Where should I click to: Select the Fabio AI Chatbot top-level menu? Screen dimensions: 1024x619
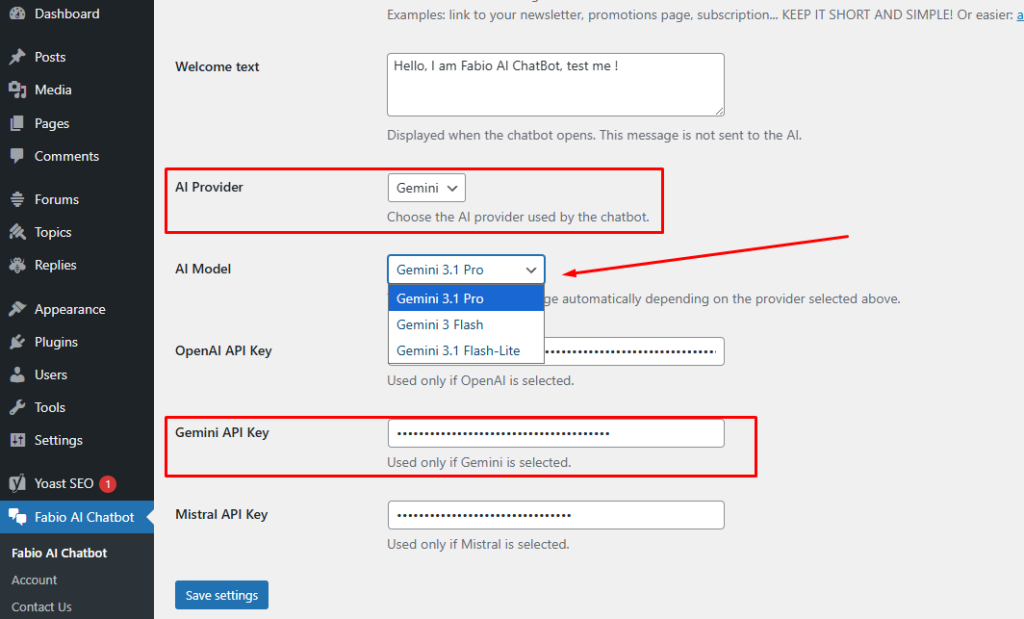click(77, 516)
